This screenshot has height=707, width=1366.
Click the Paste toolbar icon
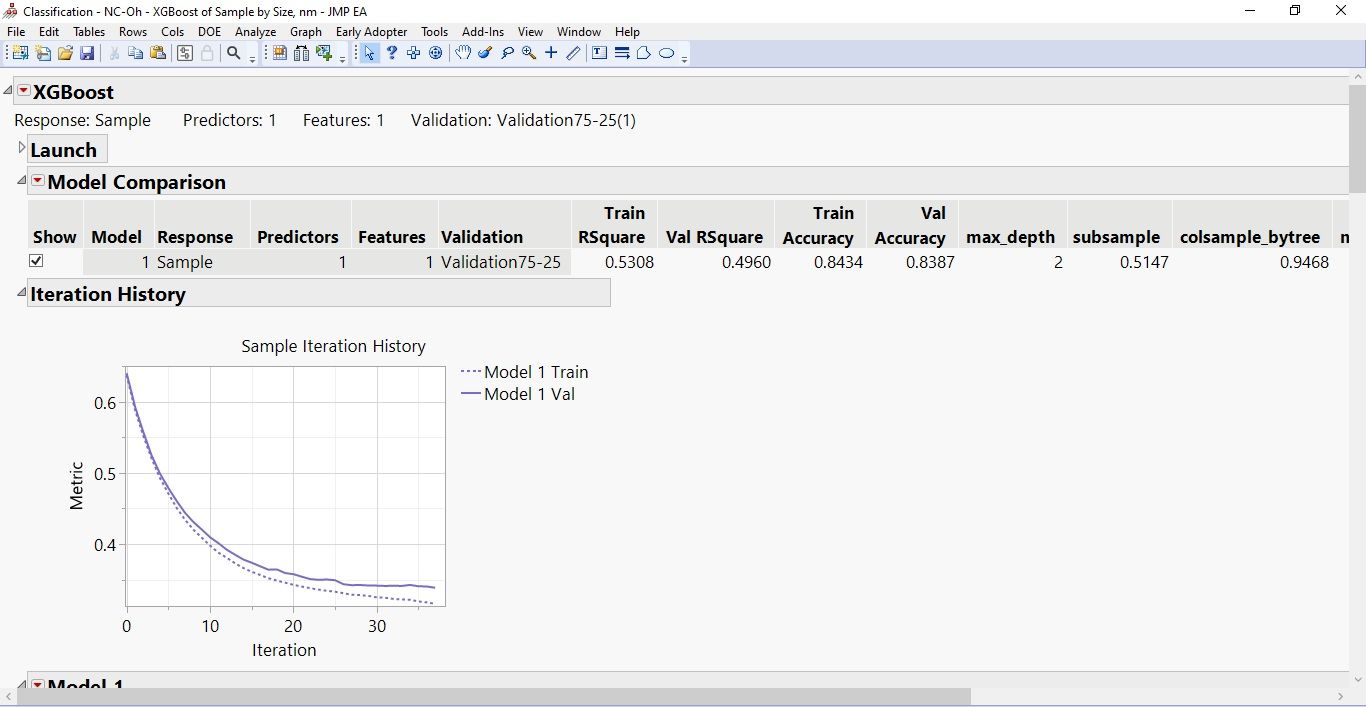coord(156,53)
